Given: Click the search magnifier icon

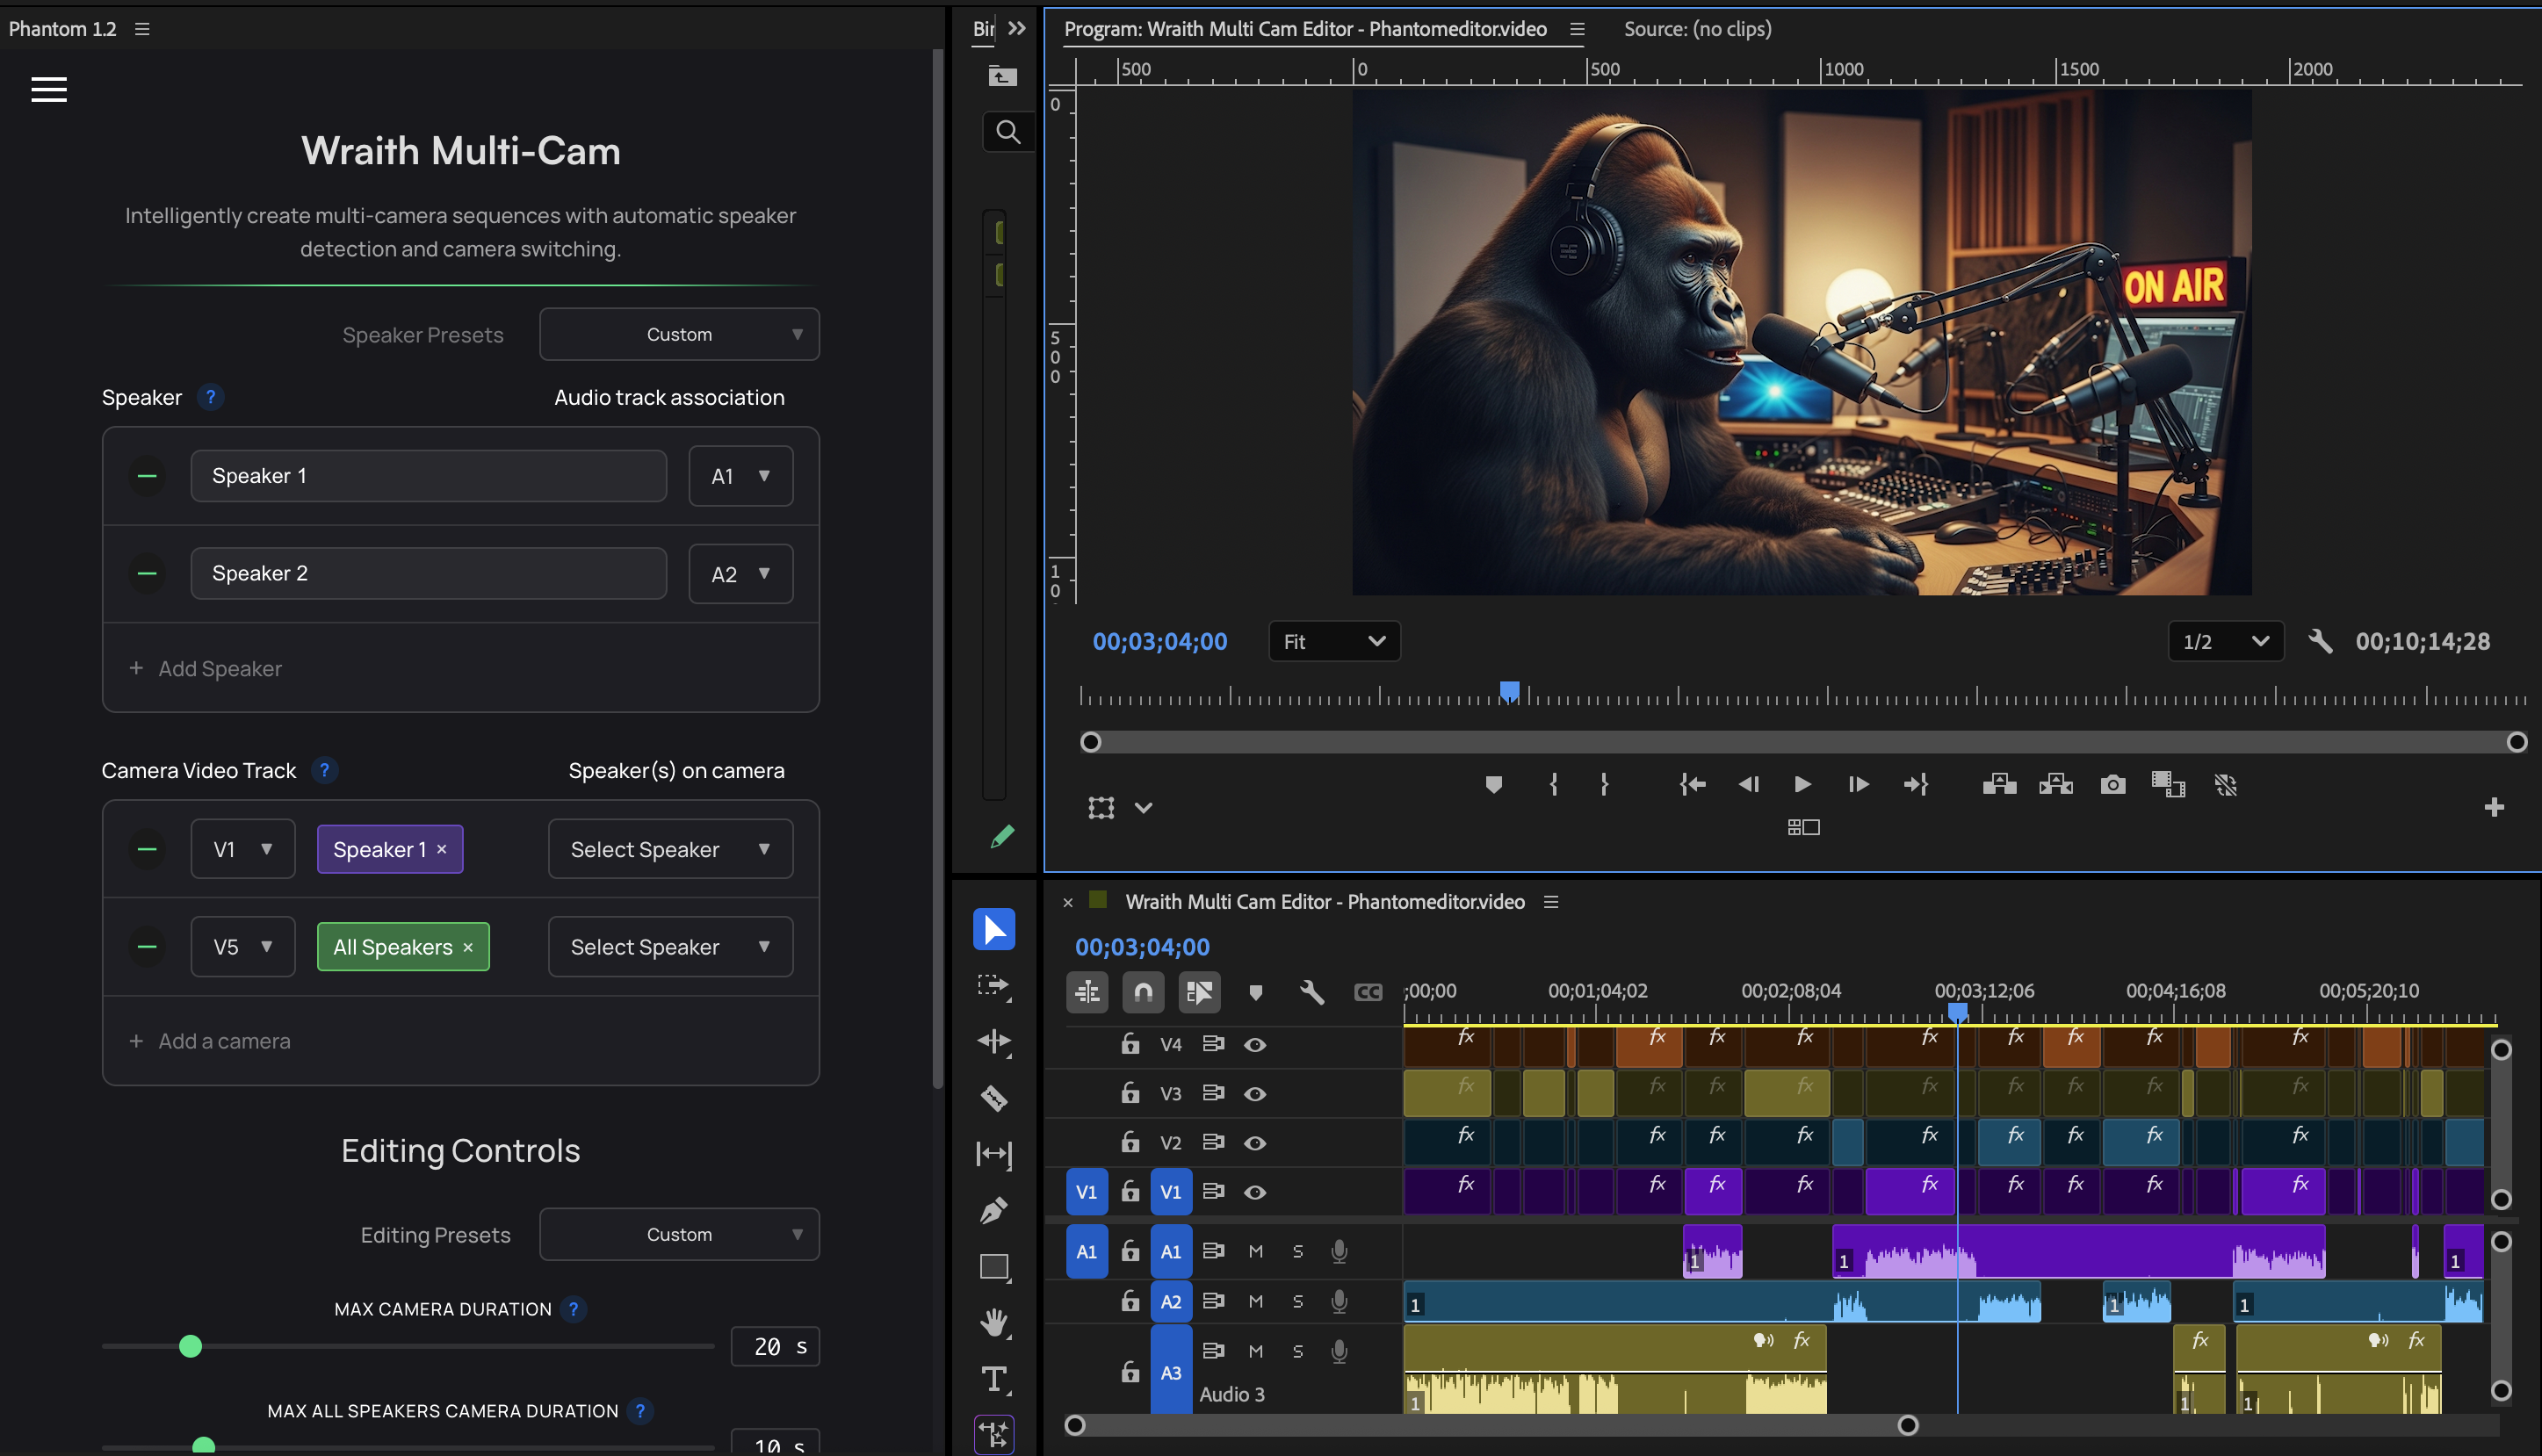Looking at the screenshot, I should coord(1007,132).
